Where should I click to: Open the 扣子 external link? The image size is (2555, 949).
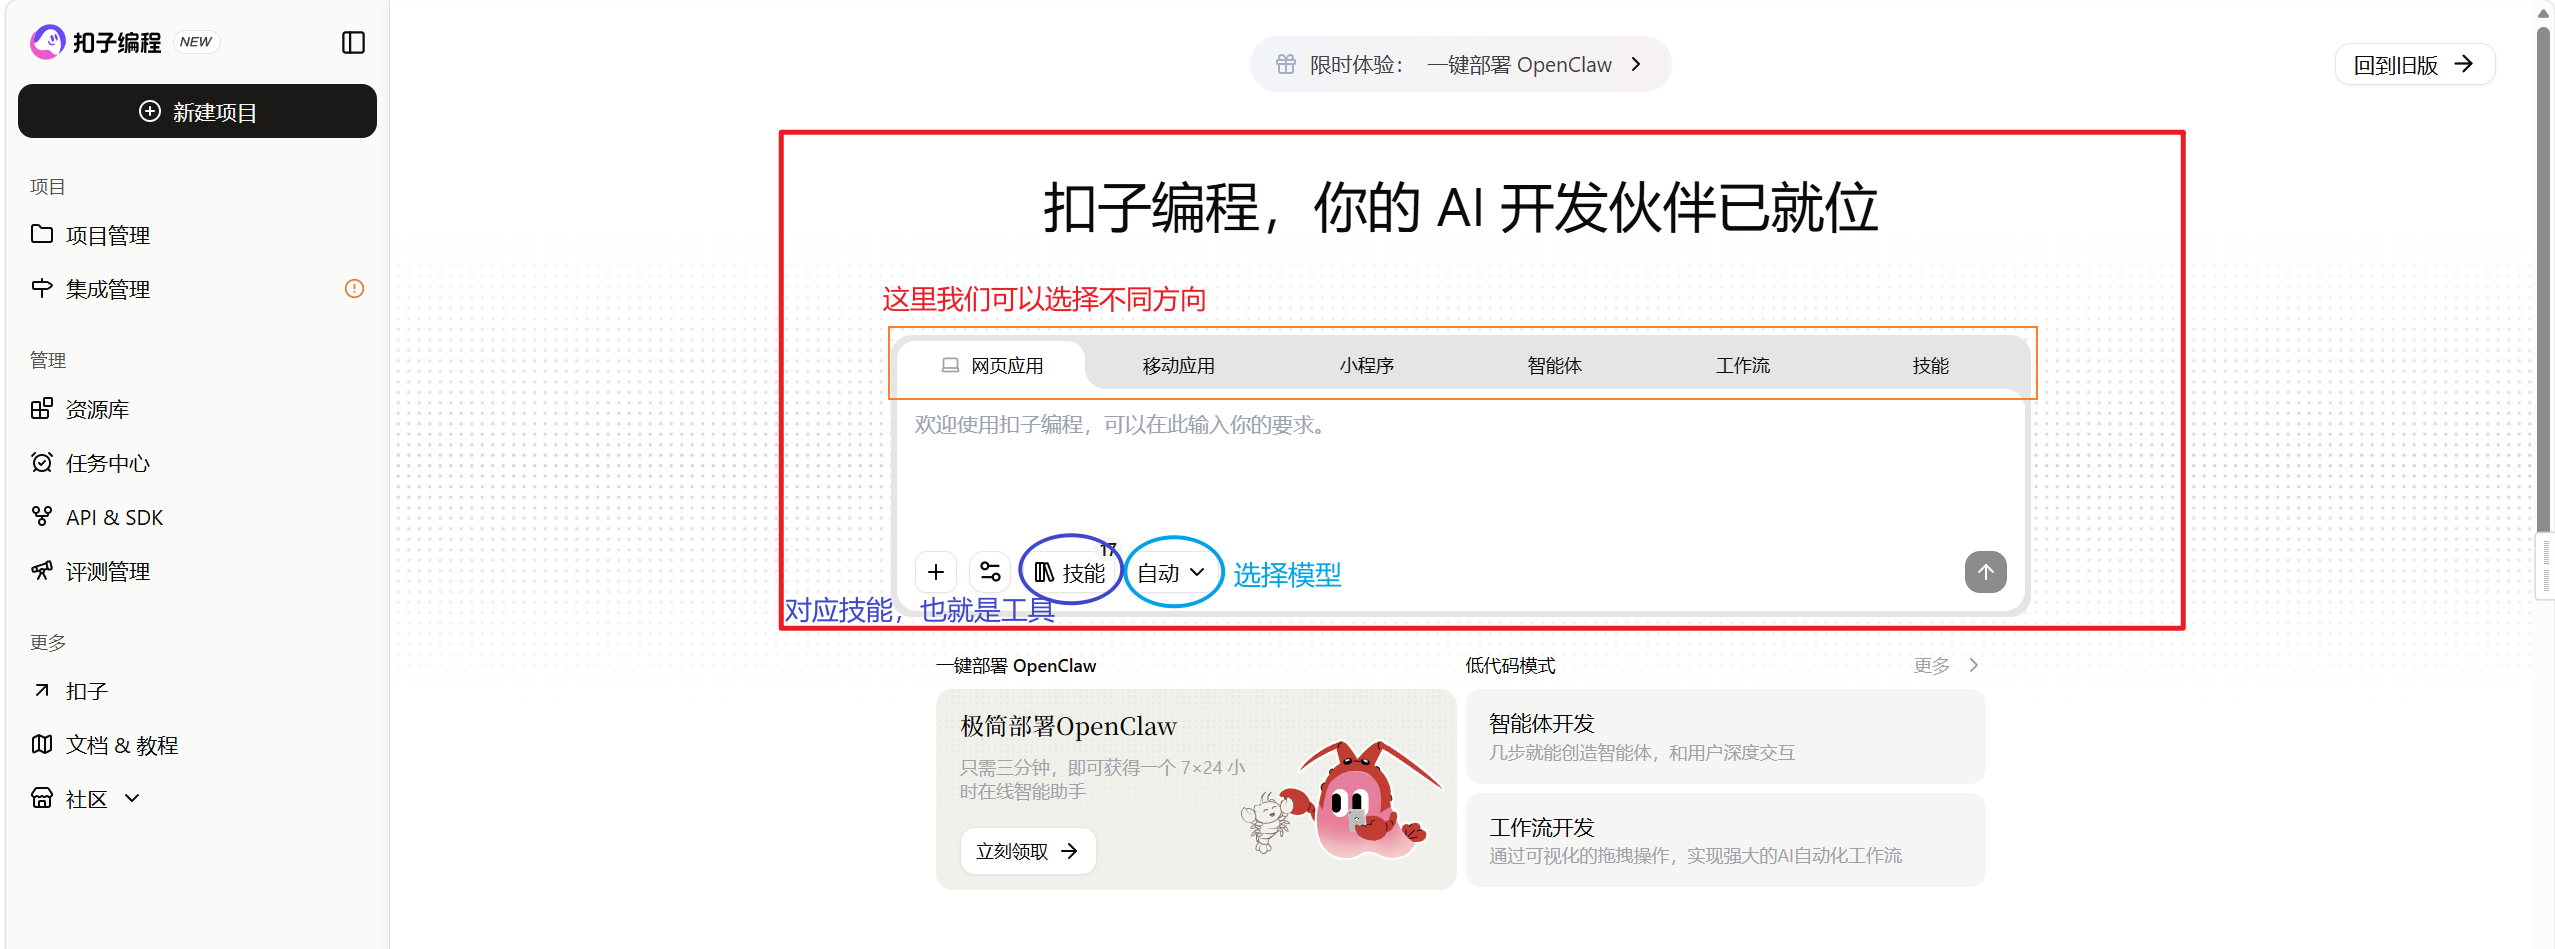point(197,691)
